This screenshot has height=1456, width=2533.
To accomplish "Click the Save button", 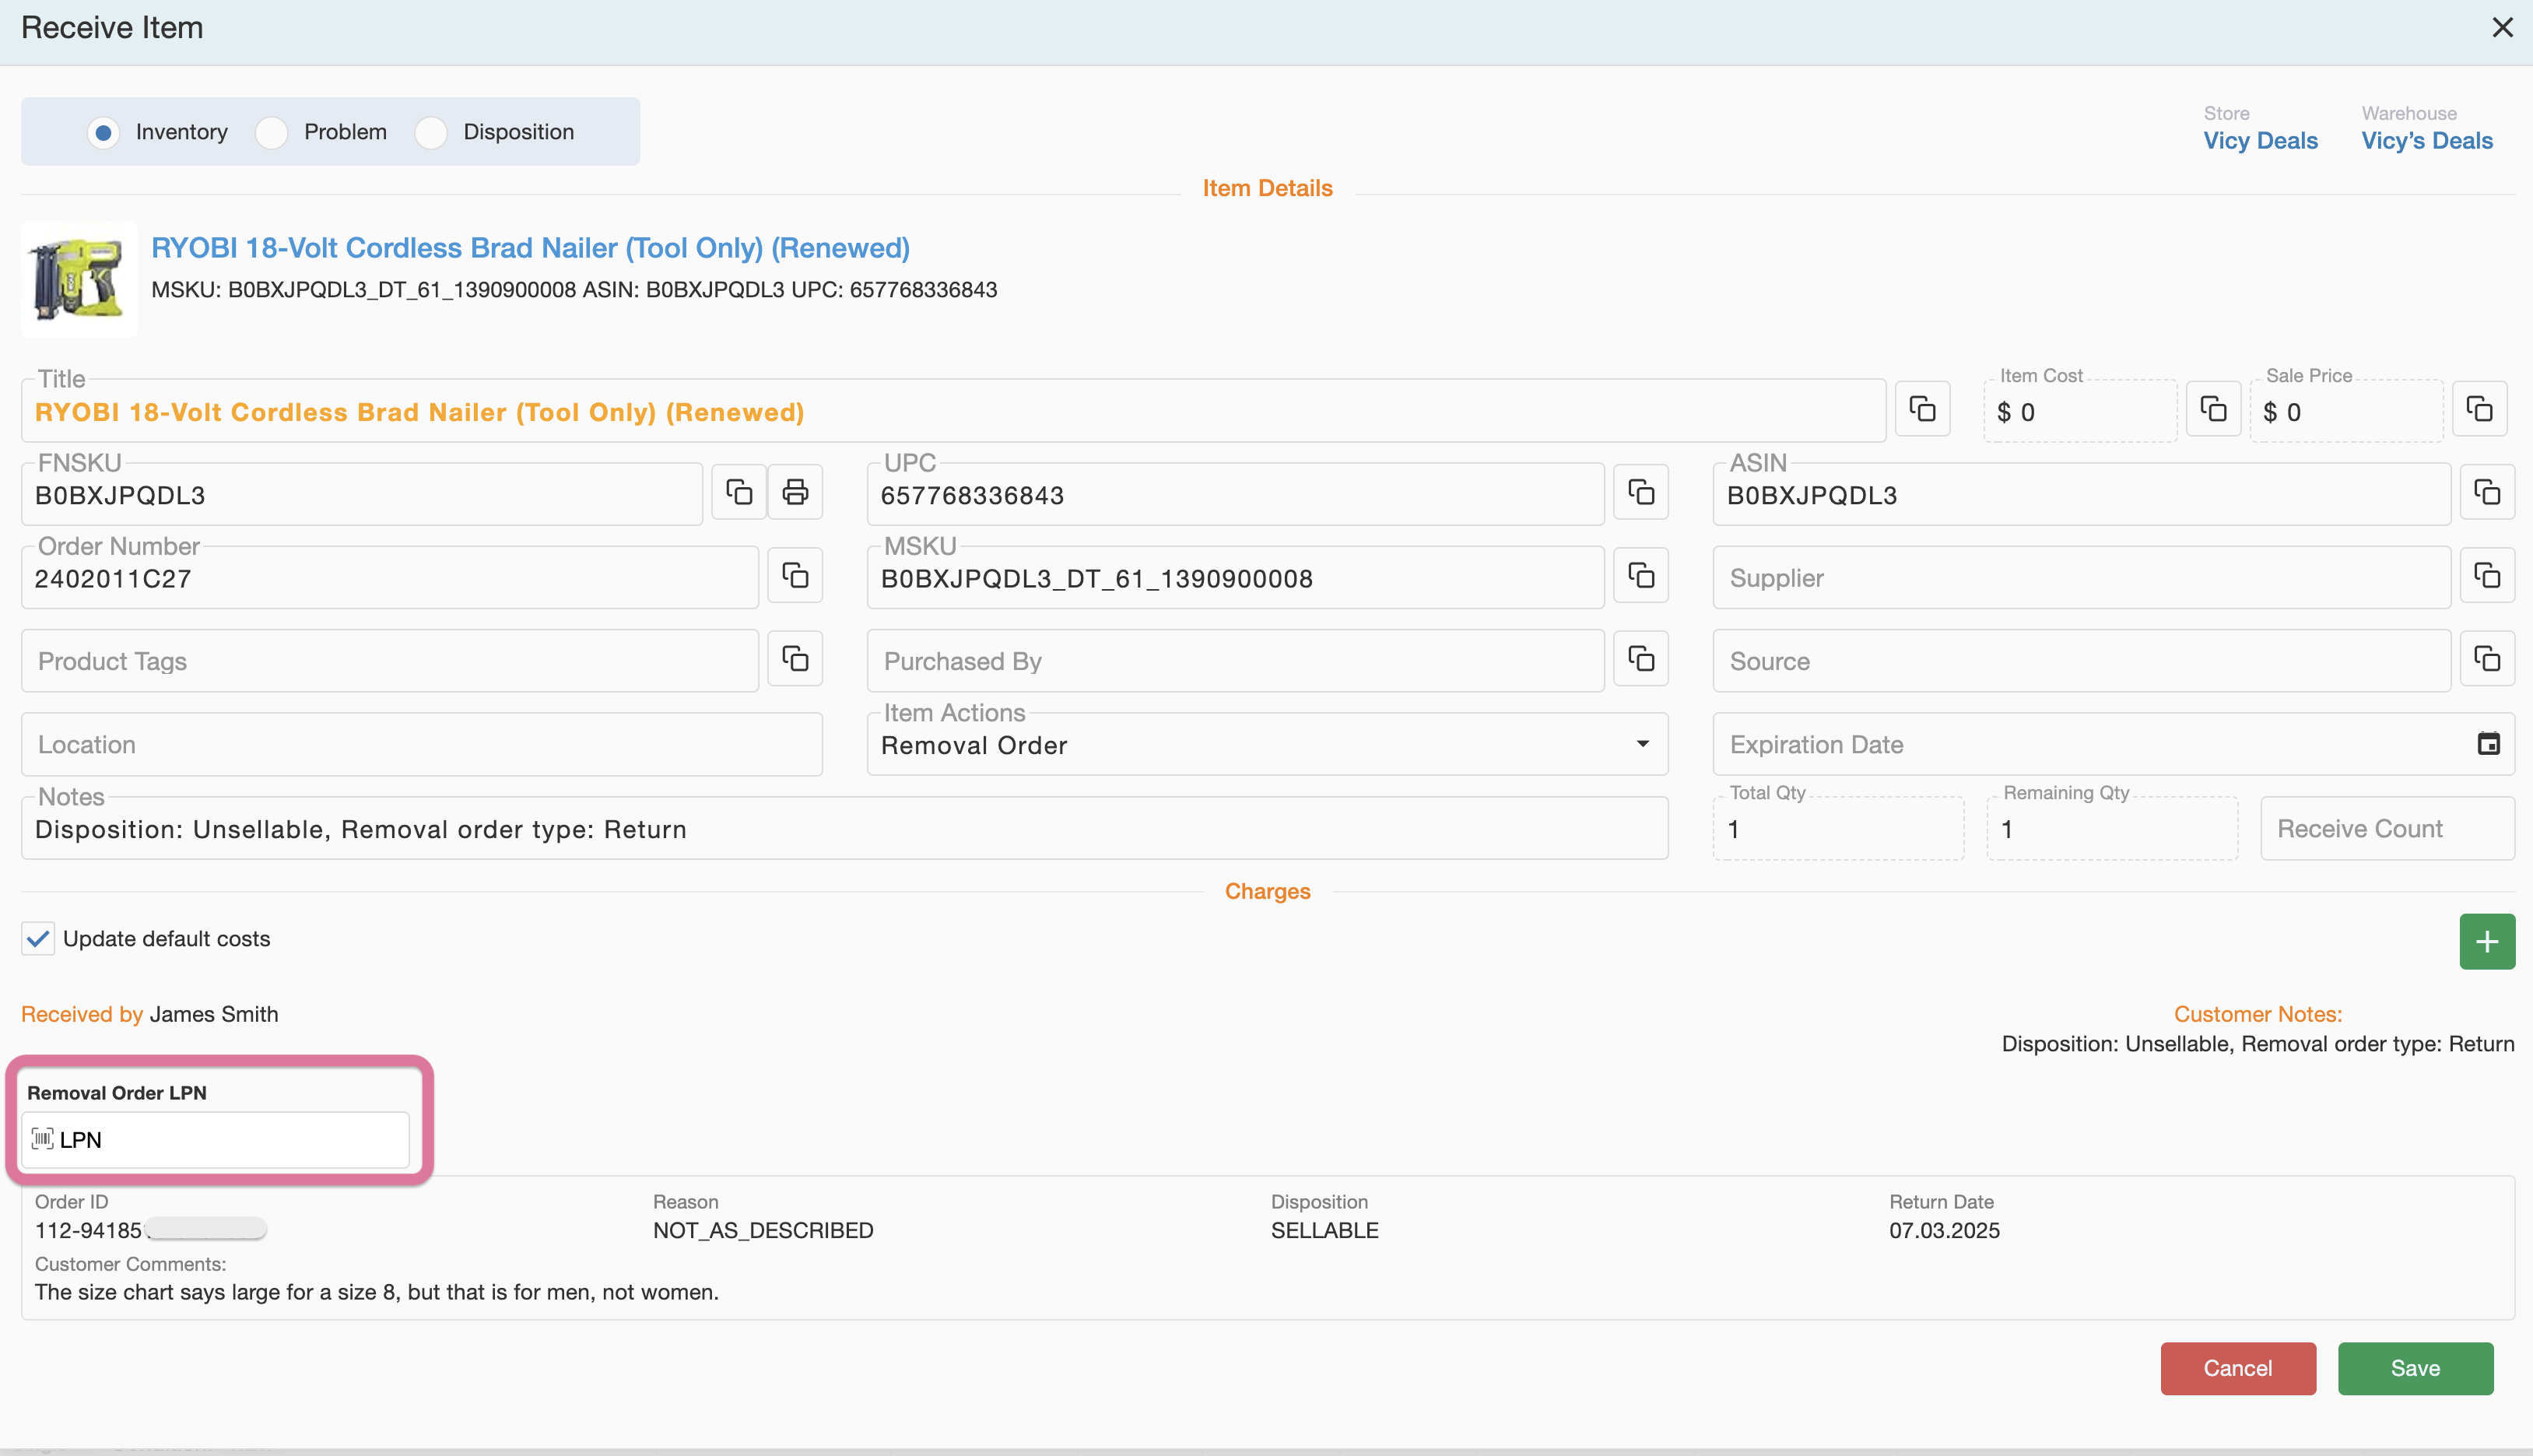I will click(2415, 1368).
